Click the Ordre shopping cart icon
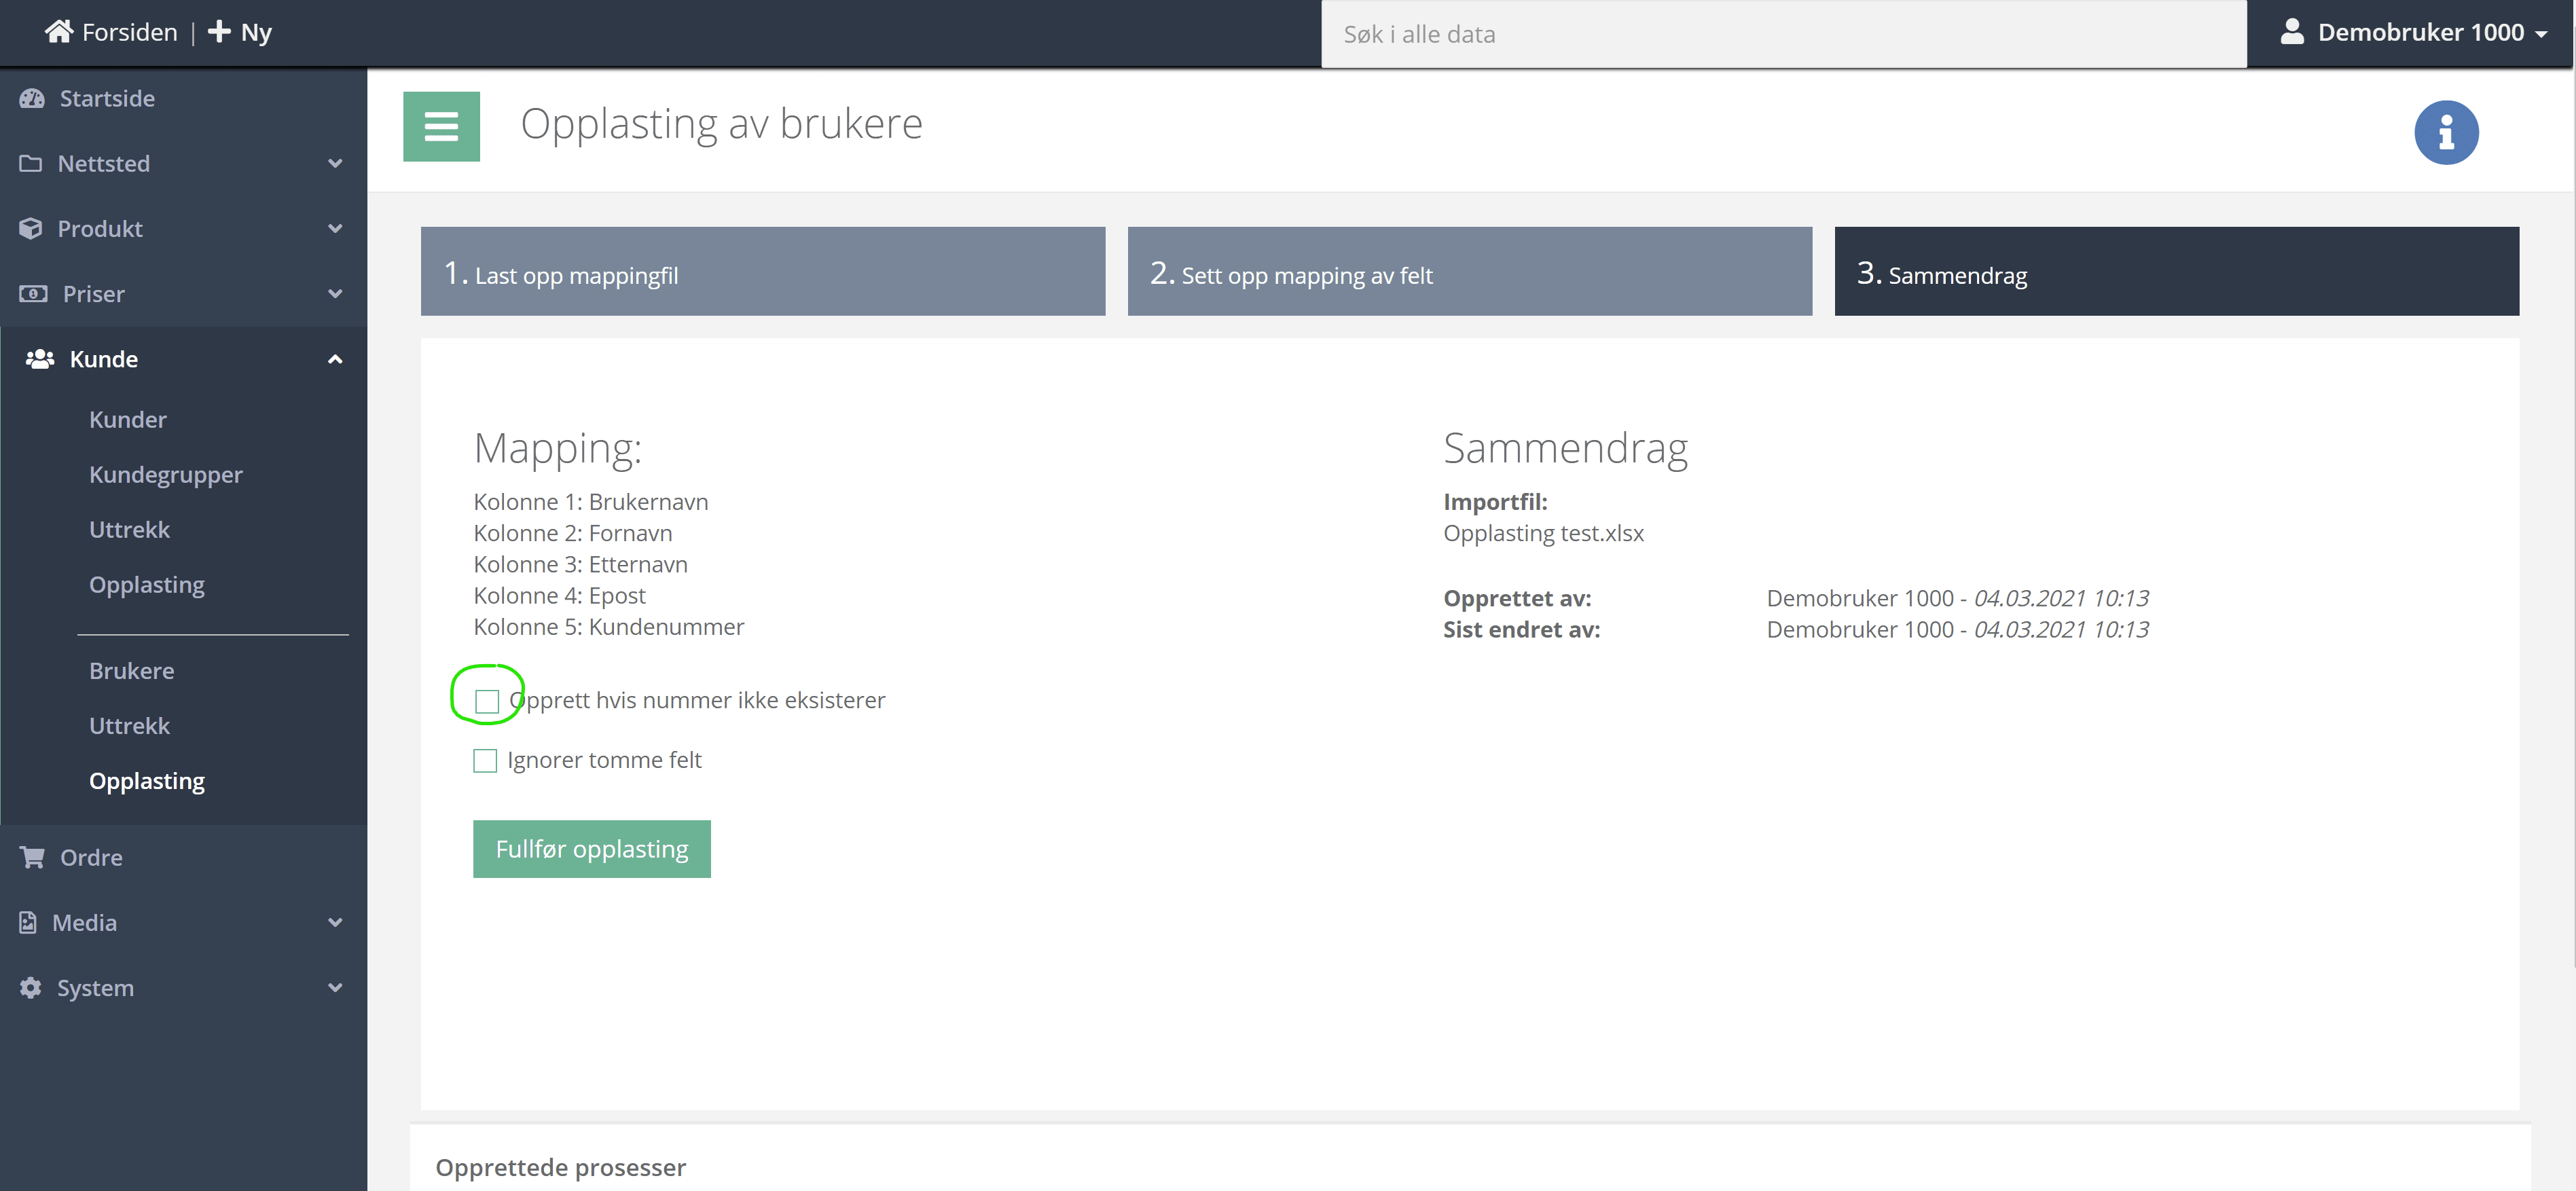The width and height of the screenshot is (2576, 1191). [x=32, y=857]
